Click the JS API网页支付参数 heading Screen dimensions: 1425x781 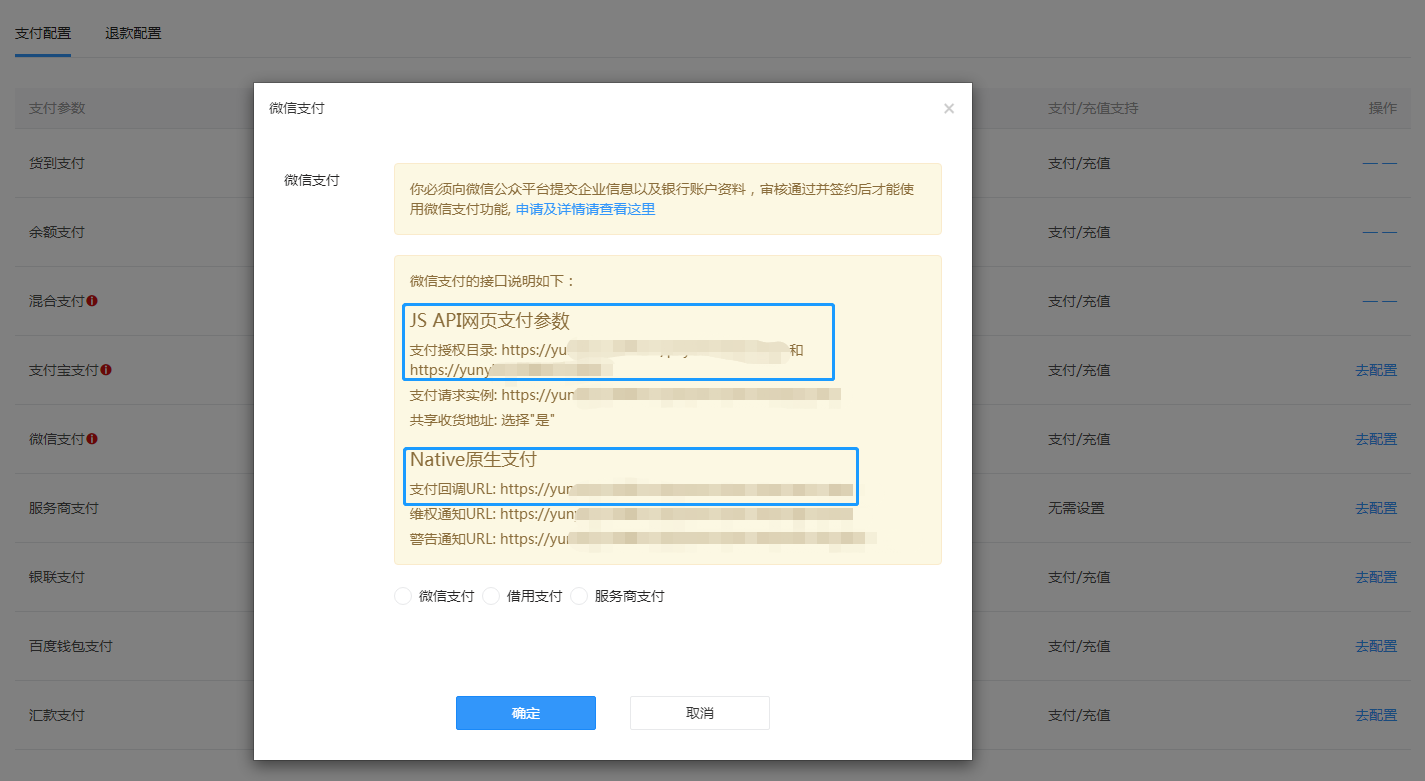click(490, 321)
